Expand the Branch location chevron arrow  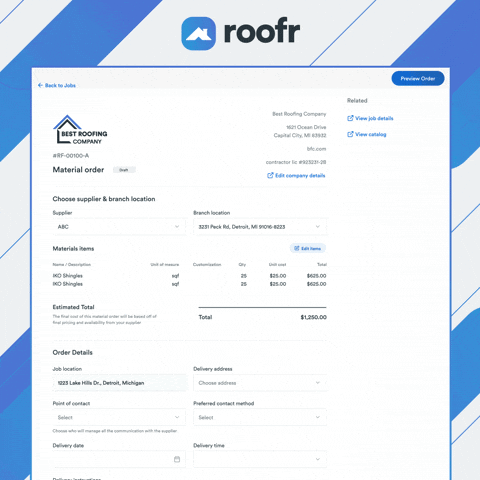(318, 227)
